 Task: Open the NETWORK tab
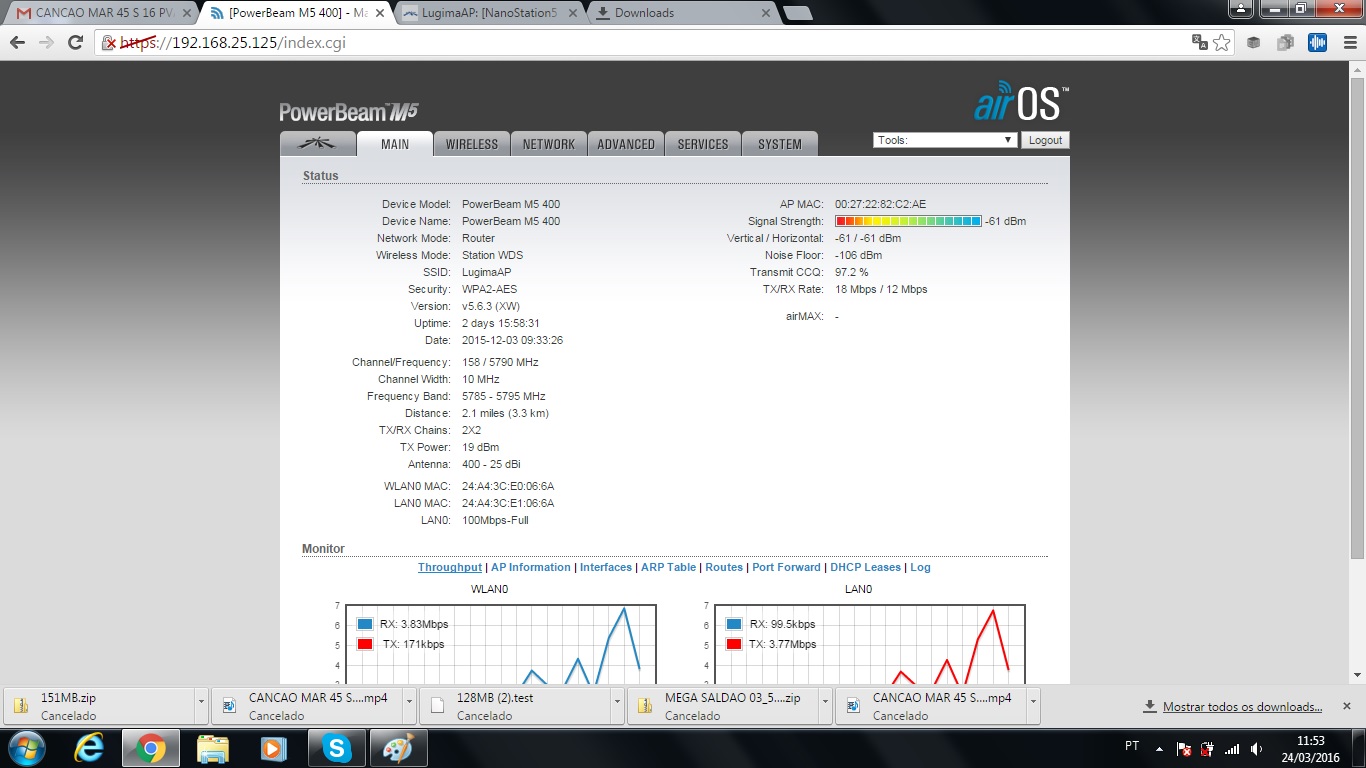tap(549, 144)
